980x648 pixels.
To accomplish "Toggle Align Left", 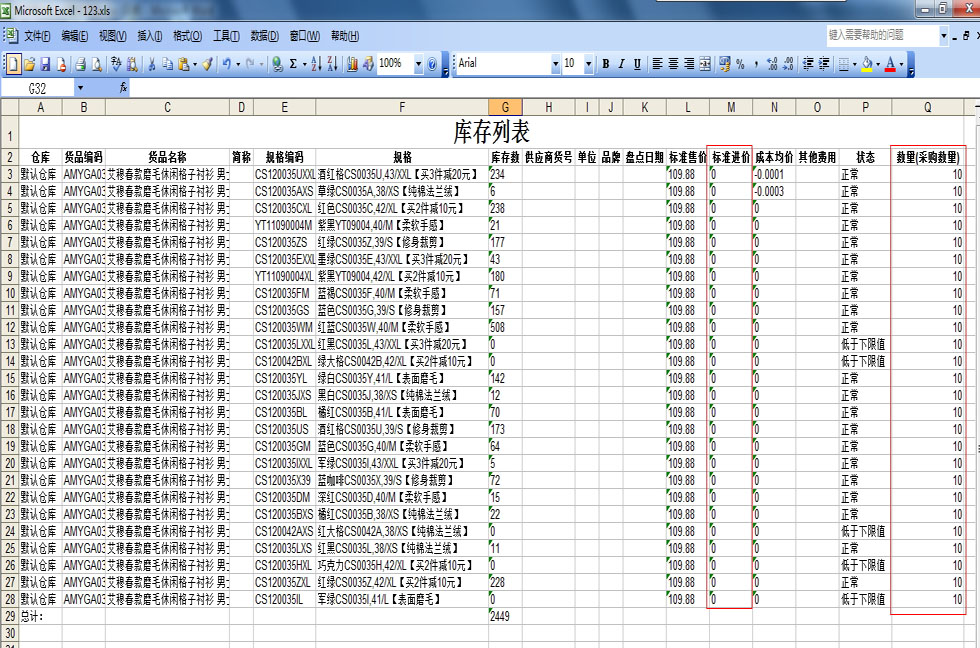I will [658, 64].
